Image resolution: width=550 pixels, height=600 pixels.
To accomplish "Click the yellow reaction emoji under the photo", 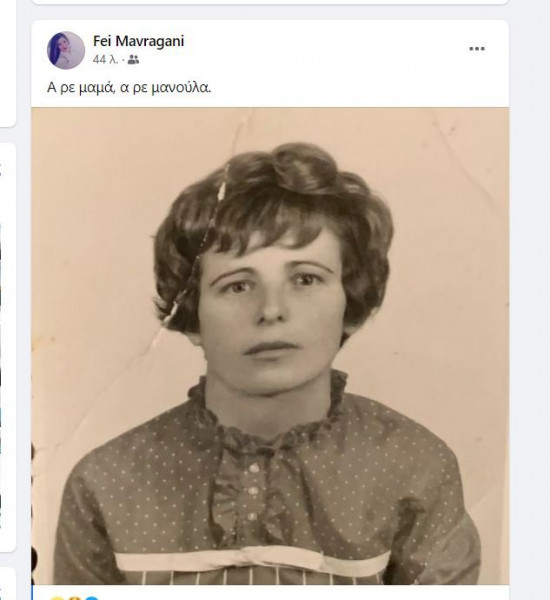I will (x=57, y=598).
